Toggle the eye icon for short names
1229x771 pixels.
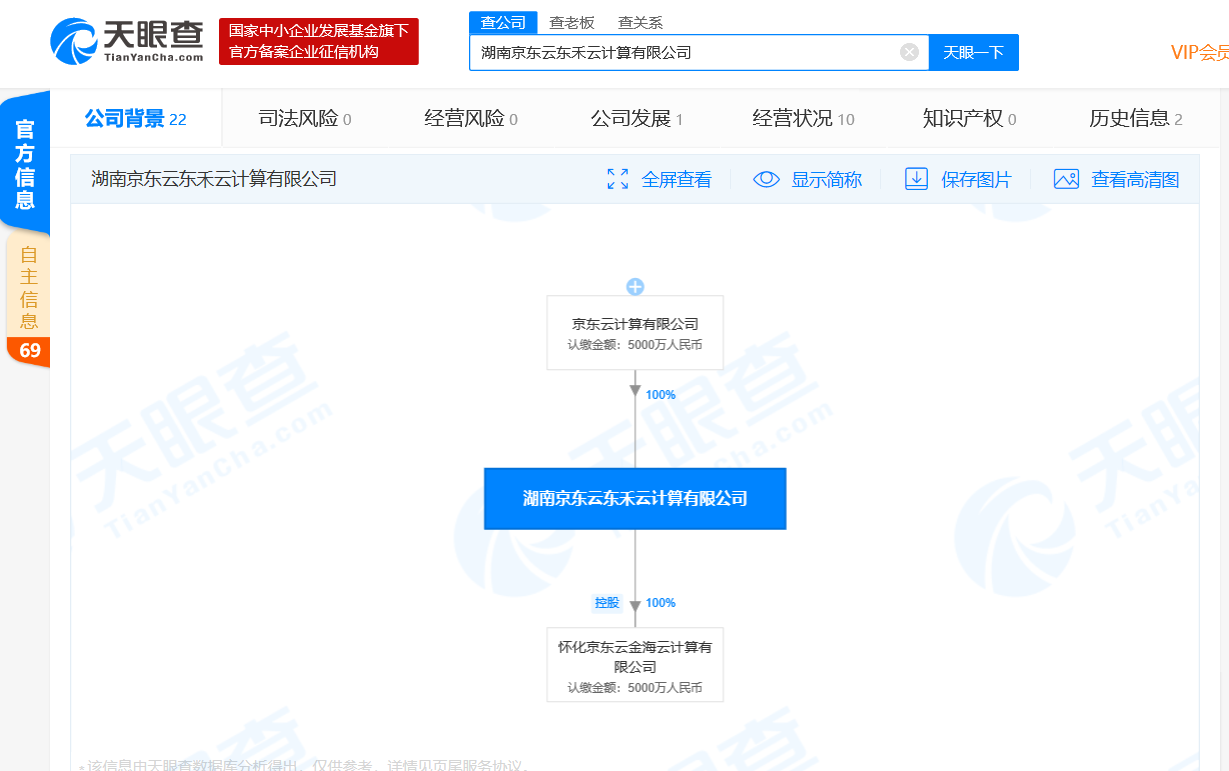[766, 179]
